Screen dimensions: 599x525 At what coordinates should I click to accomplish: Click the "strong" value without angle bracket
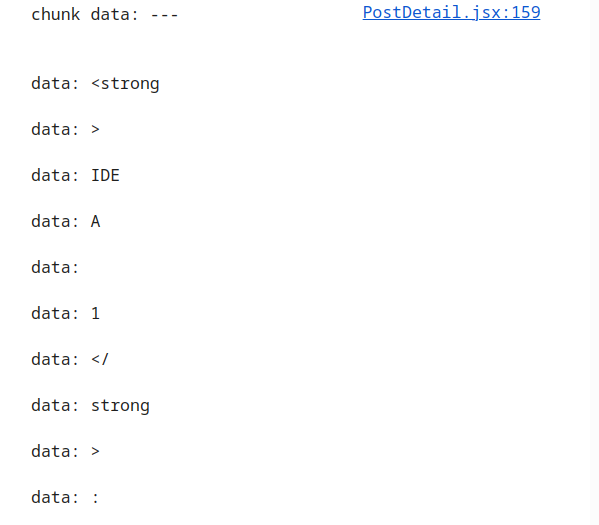[120, 406]
